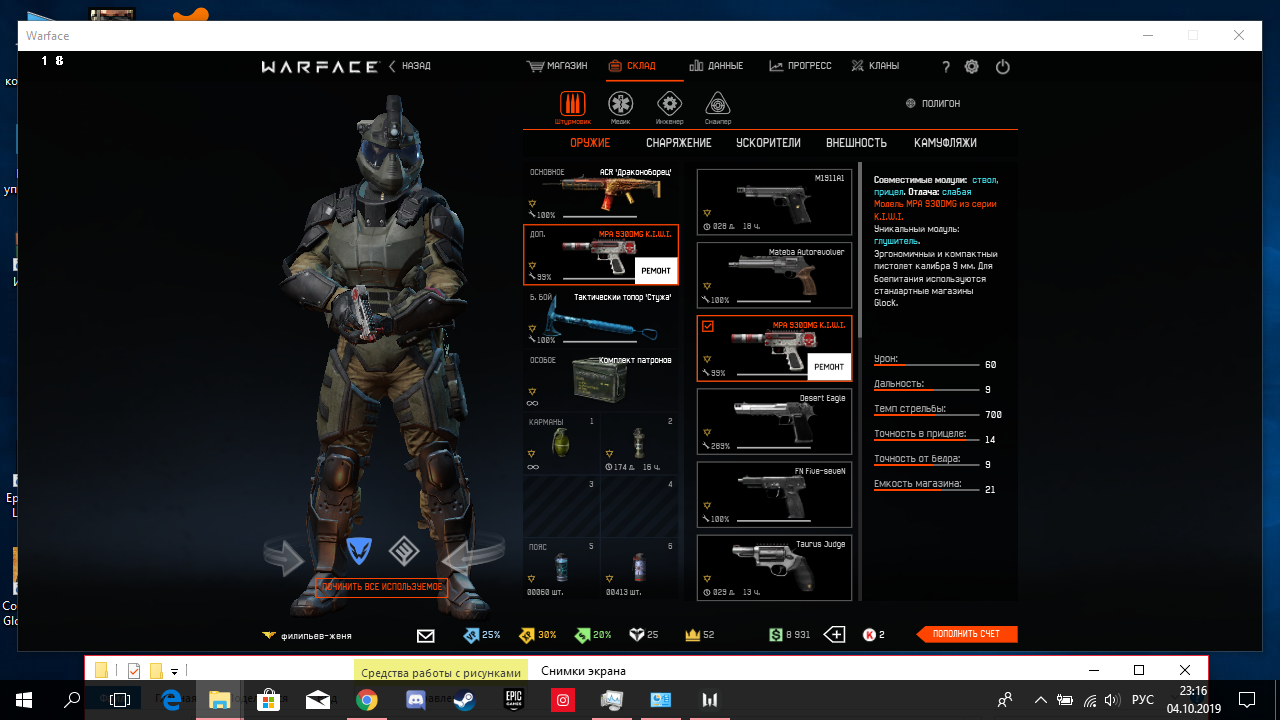Select the FN Five-seveN pistol card
The height and width of the screenshot is (720, 1280).
tap(774, 494)
